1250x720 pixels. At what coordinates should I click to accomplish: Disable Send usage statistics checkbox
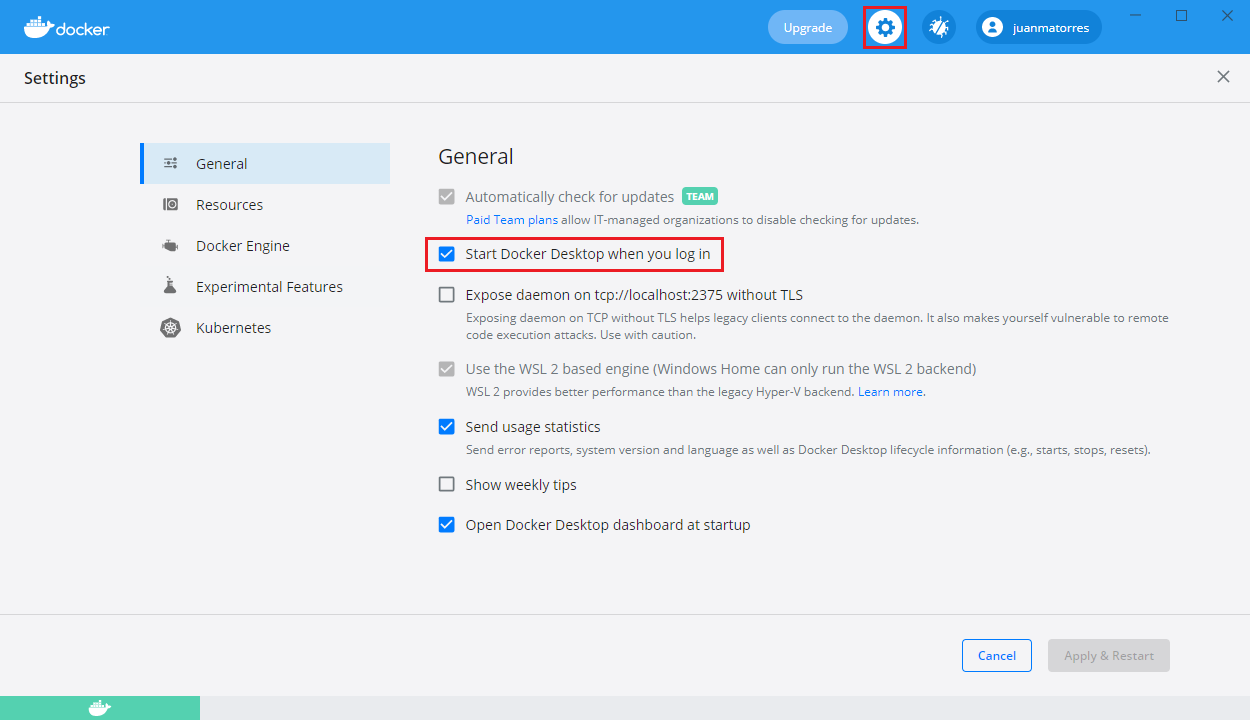(447, 427)
